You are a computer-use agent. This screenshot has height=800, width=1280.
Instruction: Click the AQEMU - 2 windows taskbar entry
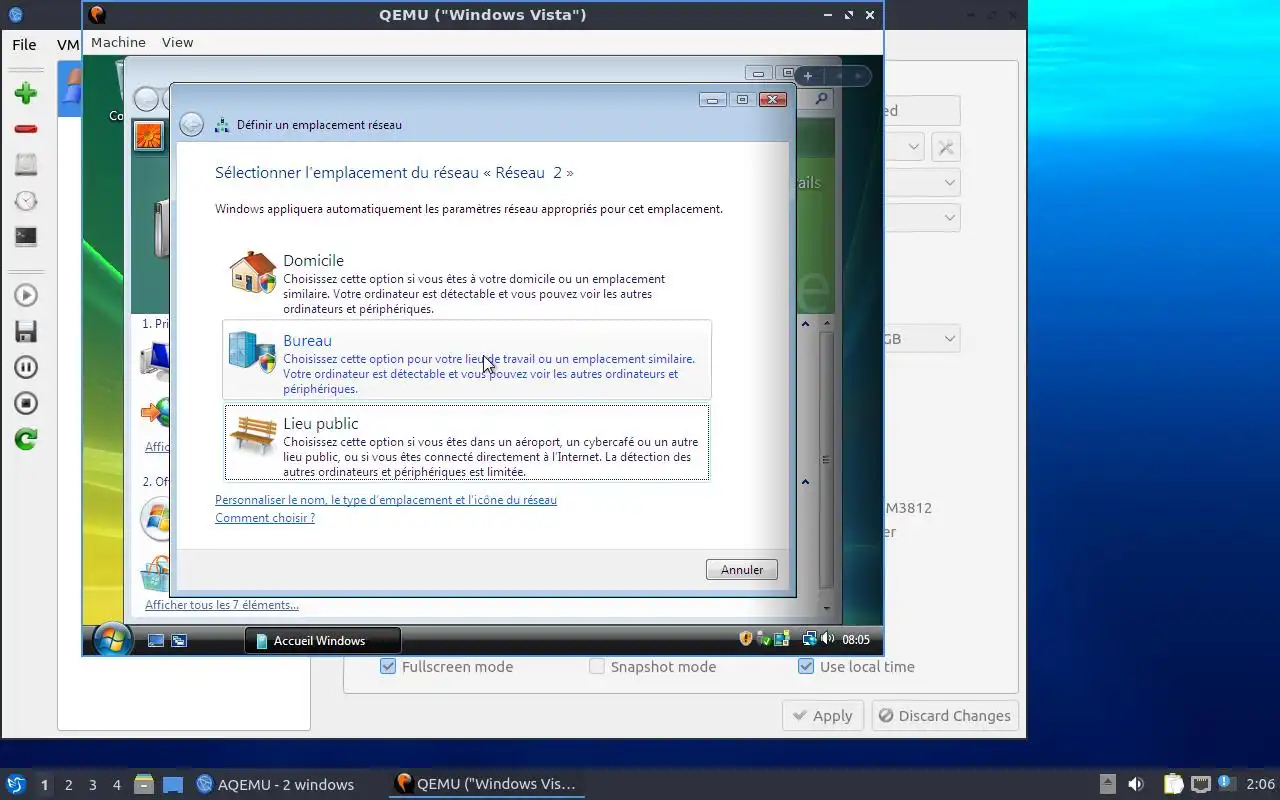[276, 785]
